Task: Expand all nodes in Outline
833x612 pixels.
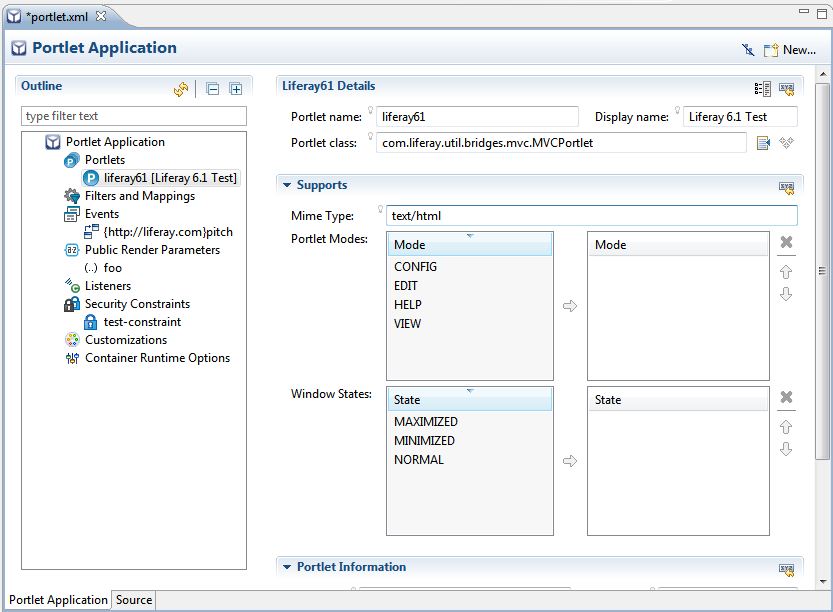Action: point(236,89)
